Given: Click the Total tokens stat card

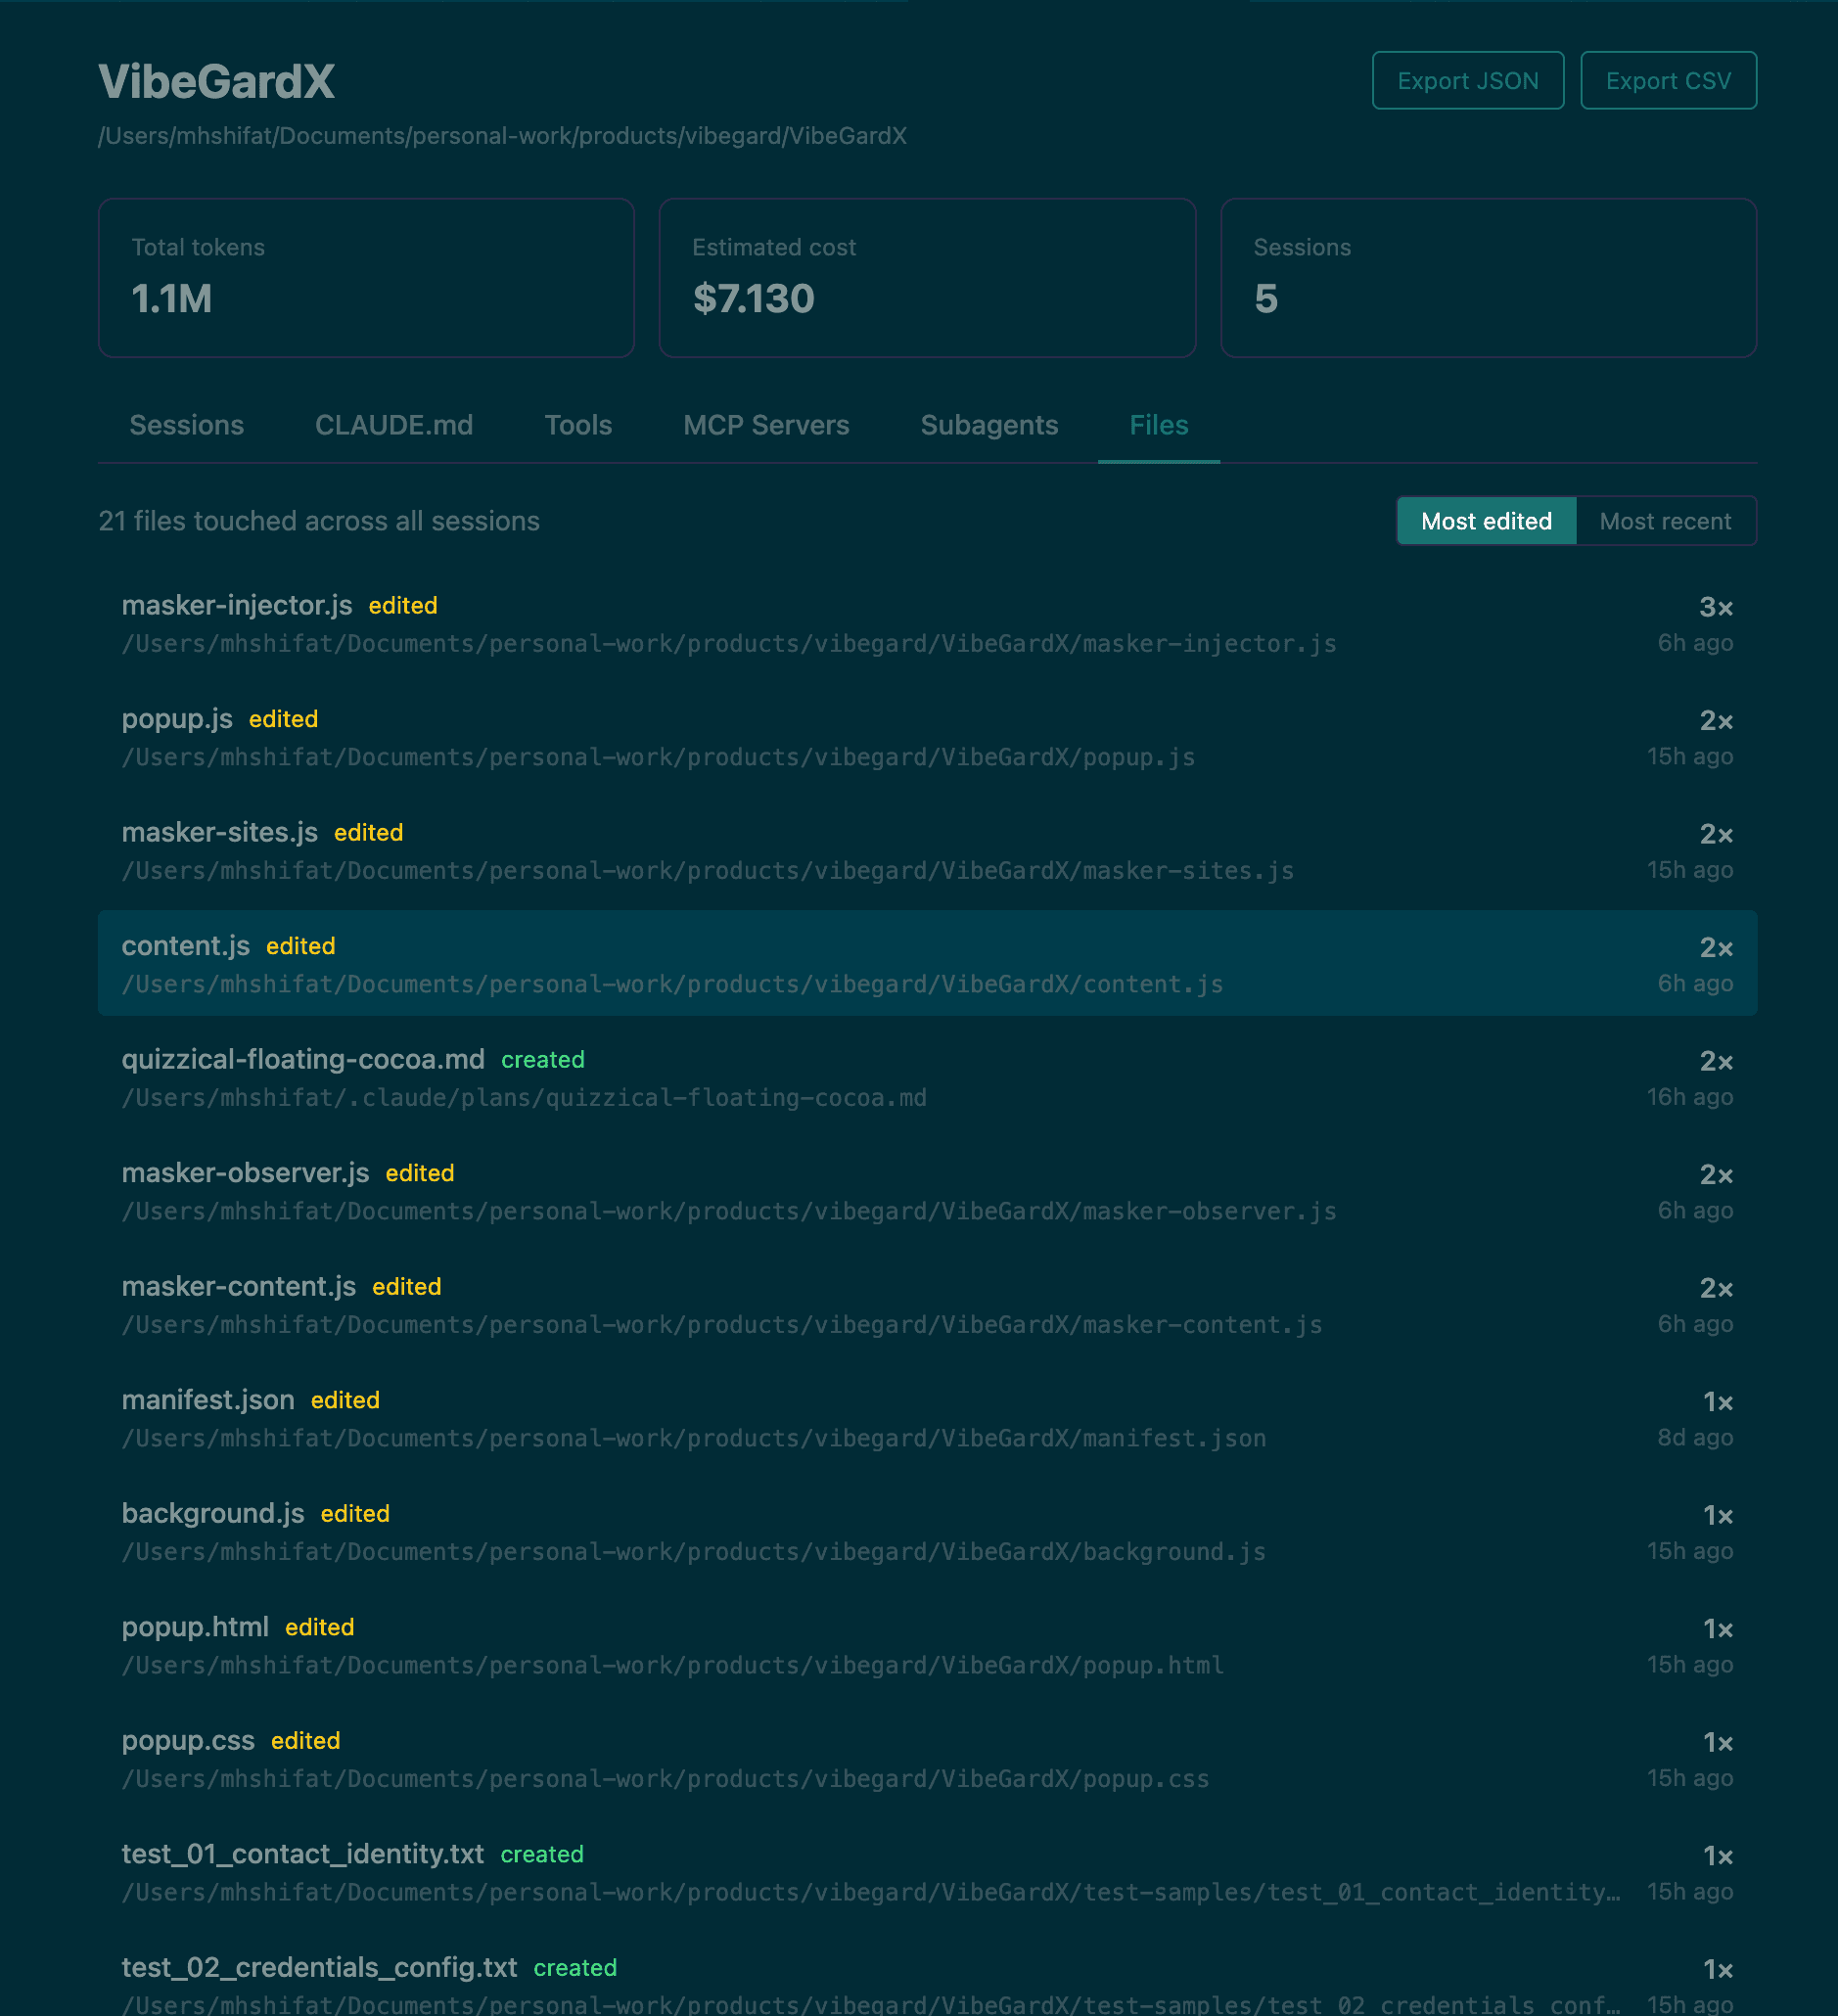Looking at the screenshot, I should click(x=366, y=277).
